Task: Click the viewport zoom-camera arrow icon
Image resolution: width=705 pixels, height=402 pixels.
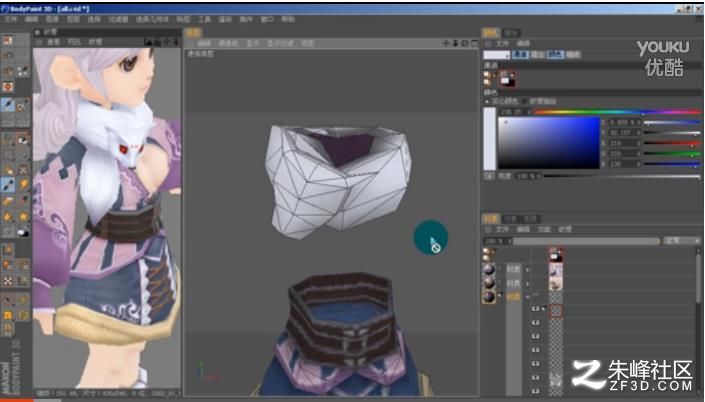Action: click(x=455, y=43)
